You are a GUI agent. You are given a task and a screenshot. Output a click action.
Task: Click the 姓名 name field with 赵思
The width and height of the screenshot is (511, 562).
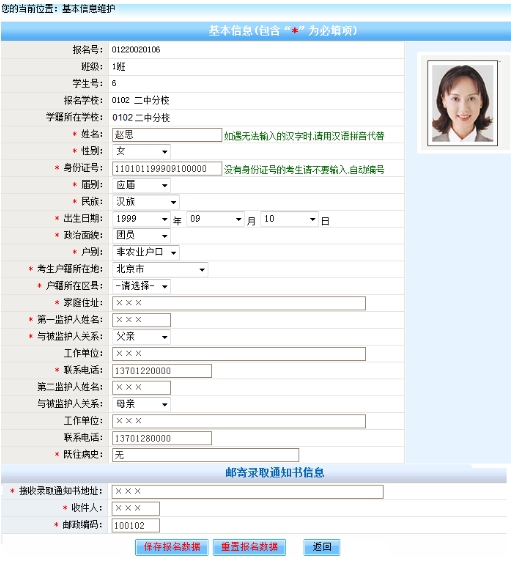(167, 135)
